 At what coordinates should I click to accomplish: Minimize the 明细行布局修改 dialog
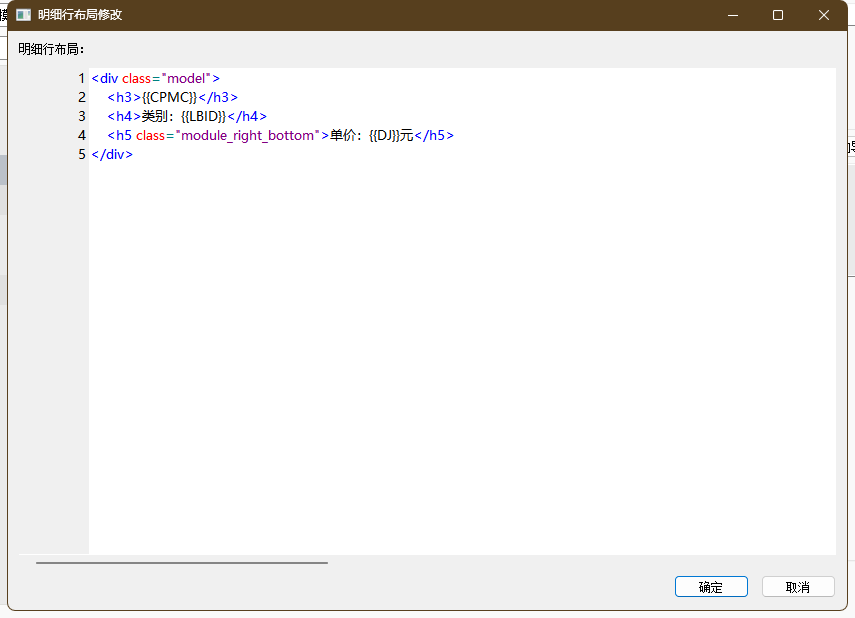[x=733, y=15]
